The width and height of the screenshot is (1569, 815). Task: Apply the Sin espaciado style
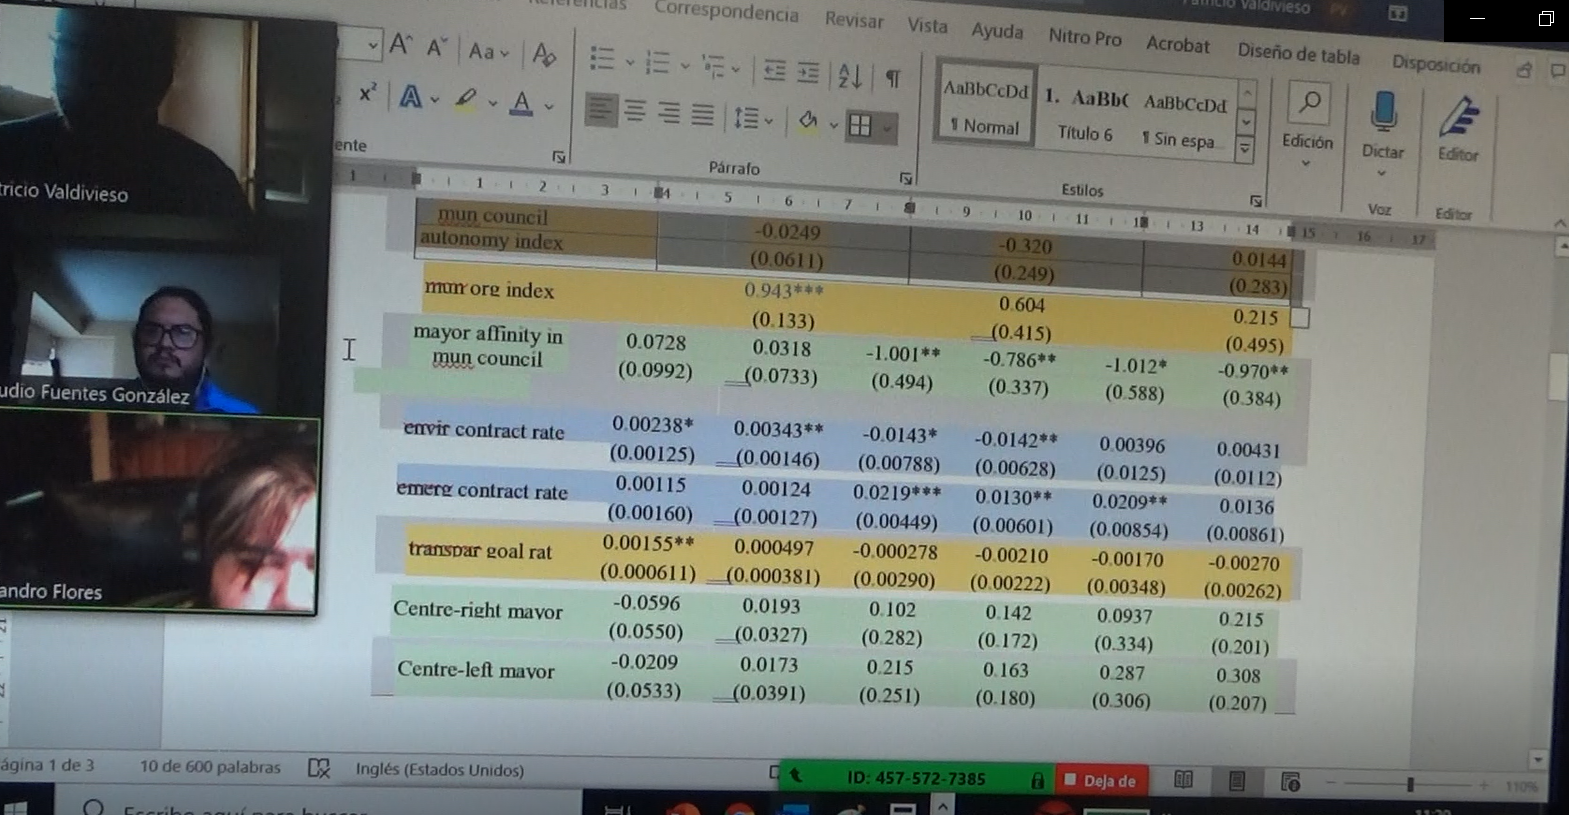pos(1184,120)
